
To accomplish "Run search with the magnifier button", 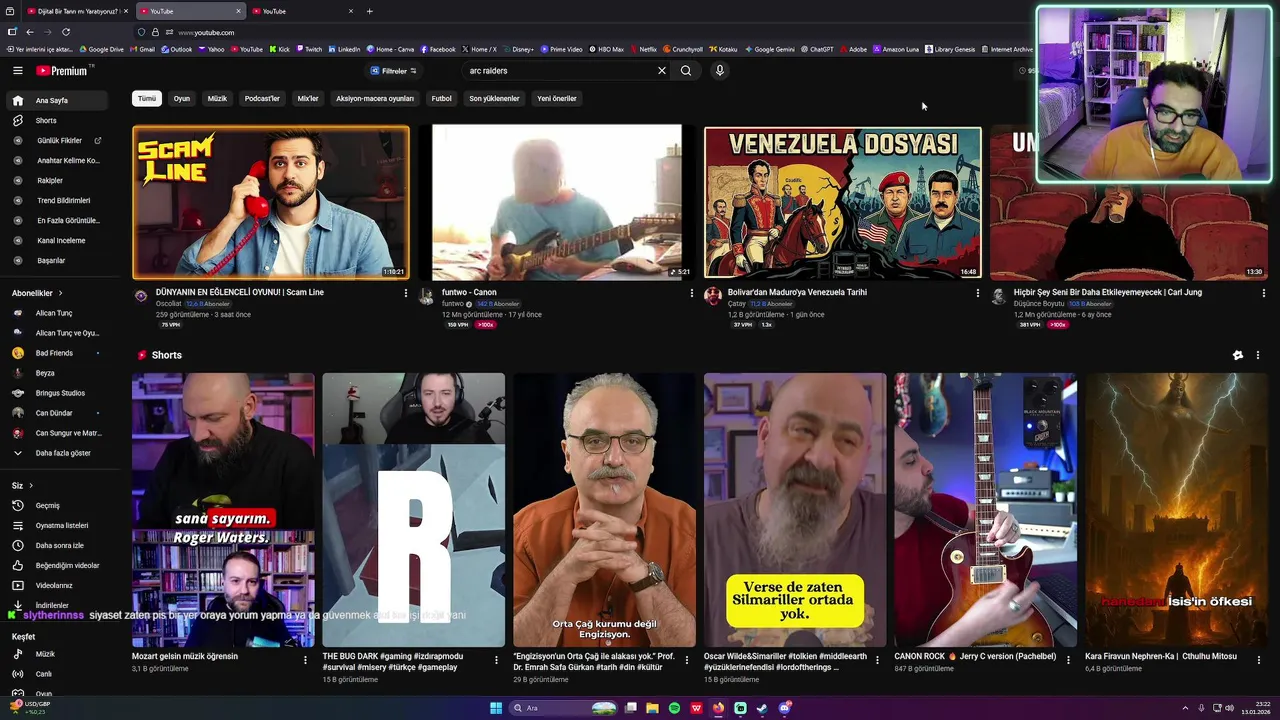I will pos(686,71).
